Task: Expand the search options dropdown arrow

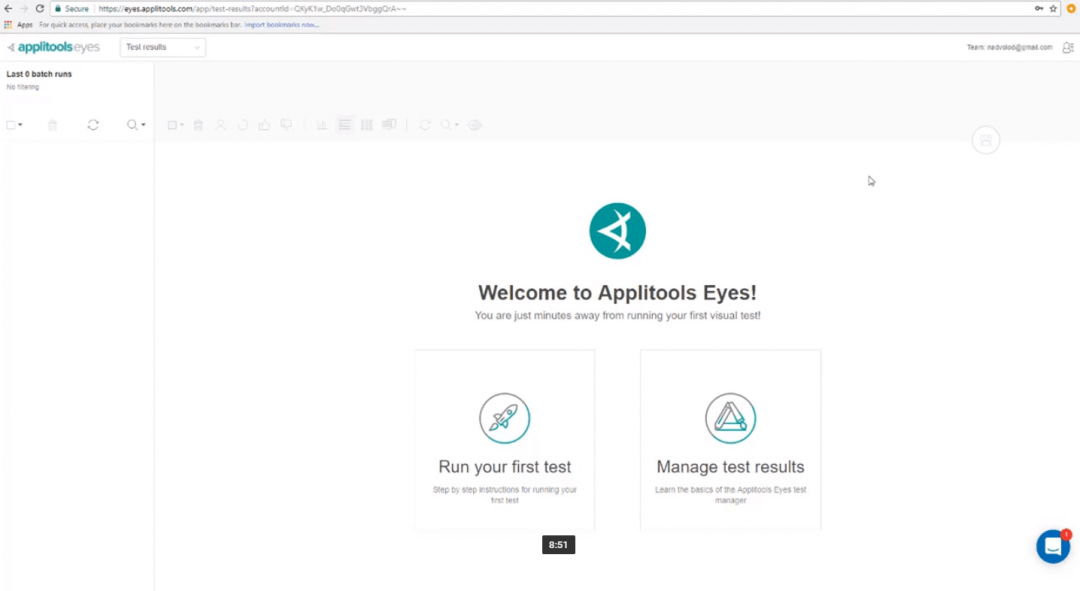Action: point(142,124)
